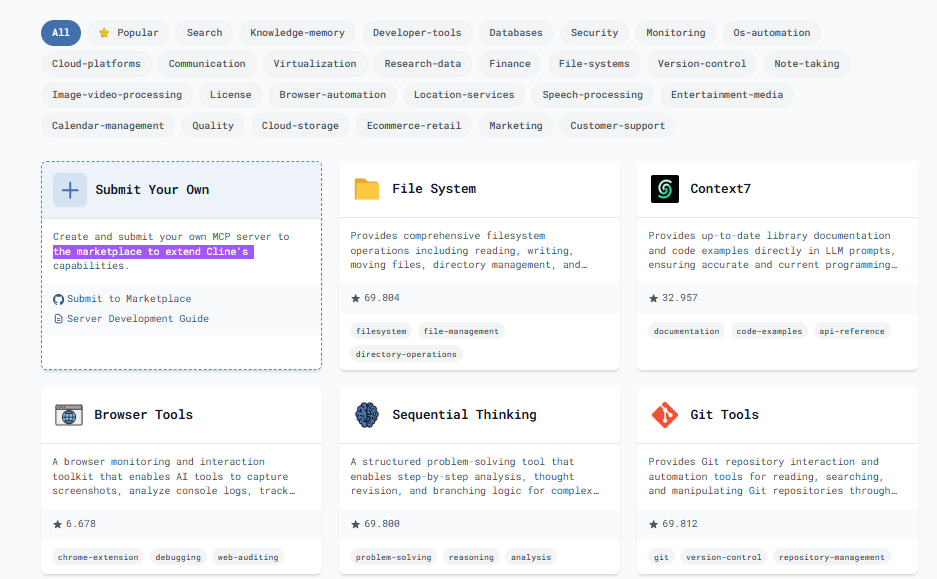Viewport: 937px width, 579px height.
Task: Click the Browser Tools globe icon
Action: pos(69,414)
